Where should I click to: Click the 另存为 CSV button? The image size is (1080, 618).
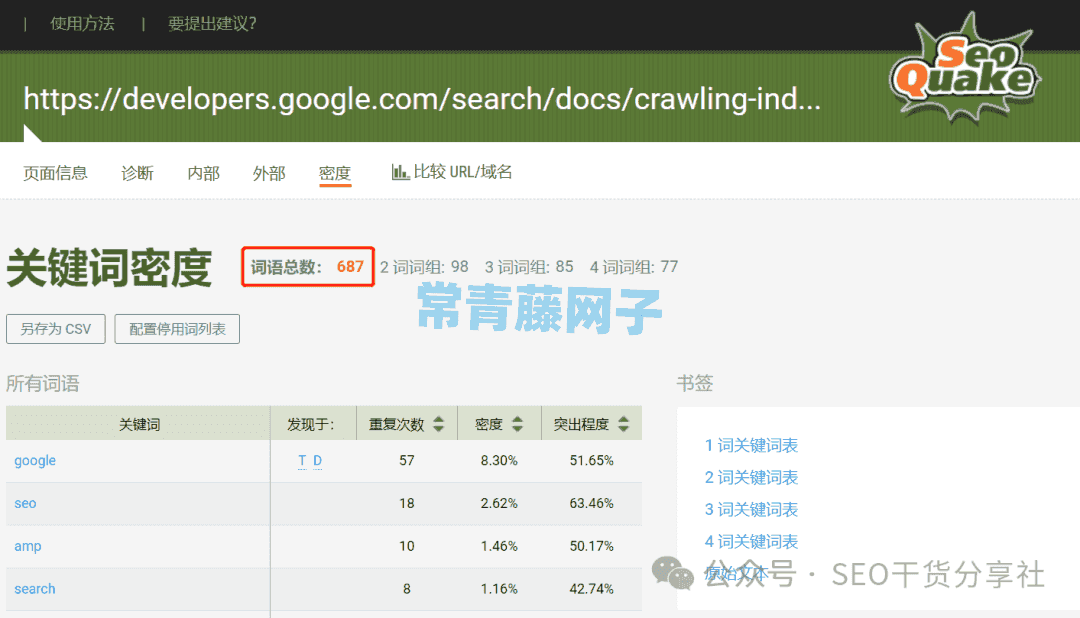(56, 329)
